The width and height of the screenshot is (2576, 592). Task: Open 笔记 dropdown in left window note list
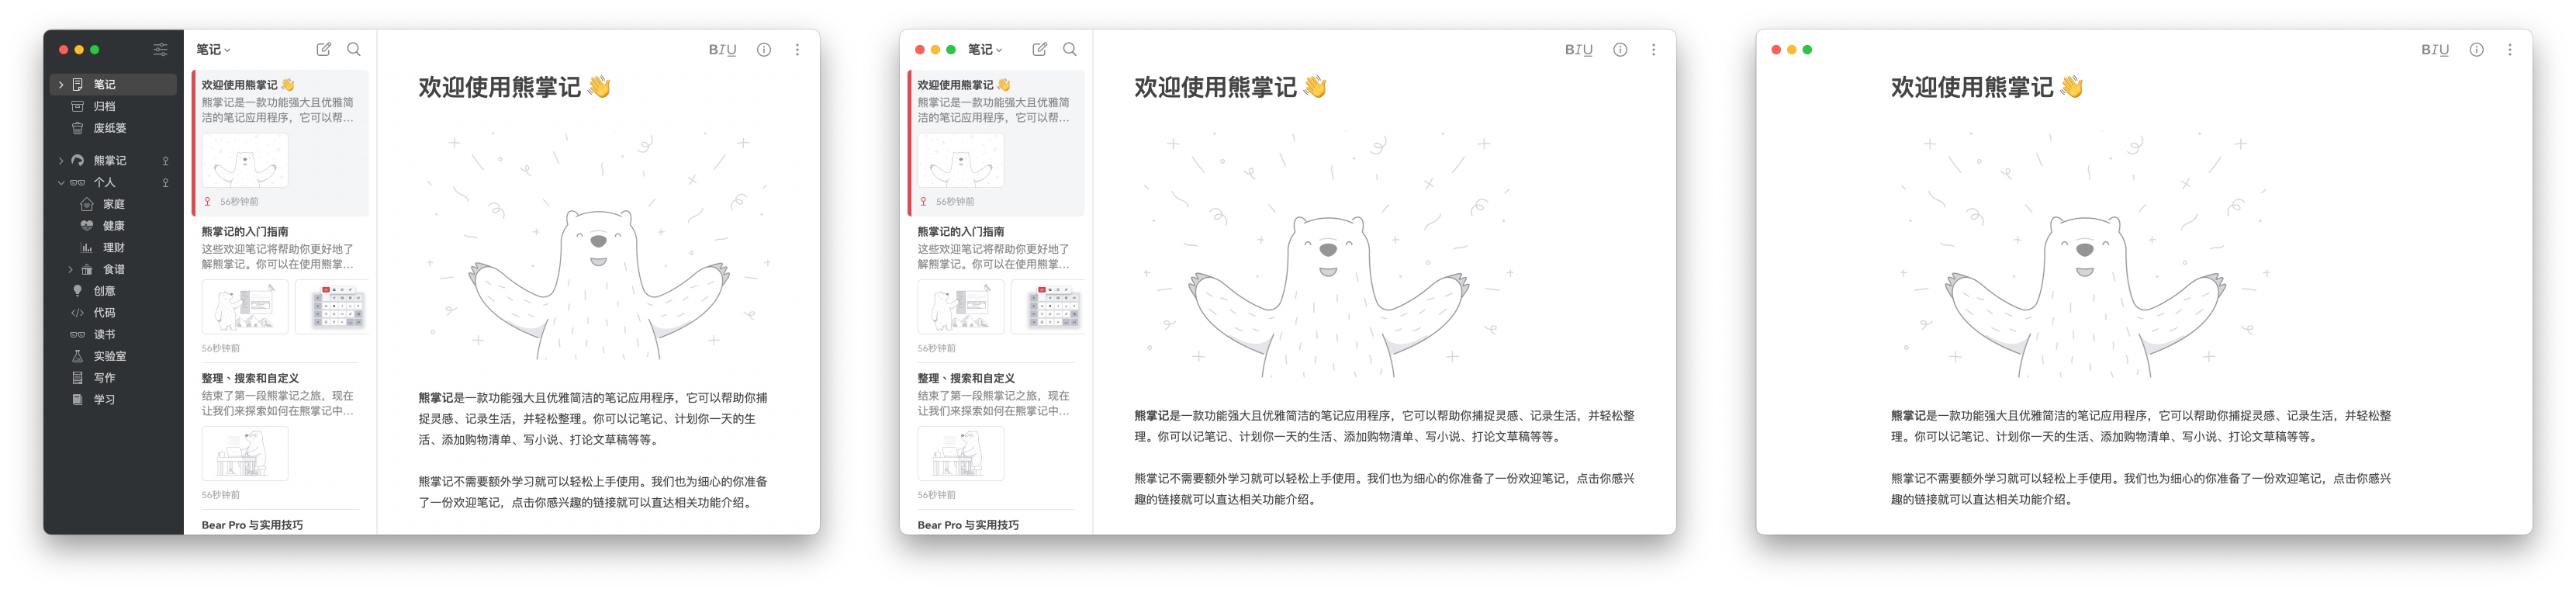[213, 50]
